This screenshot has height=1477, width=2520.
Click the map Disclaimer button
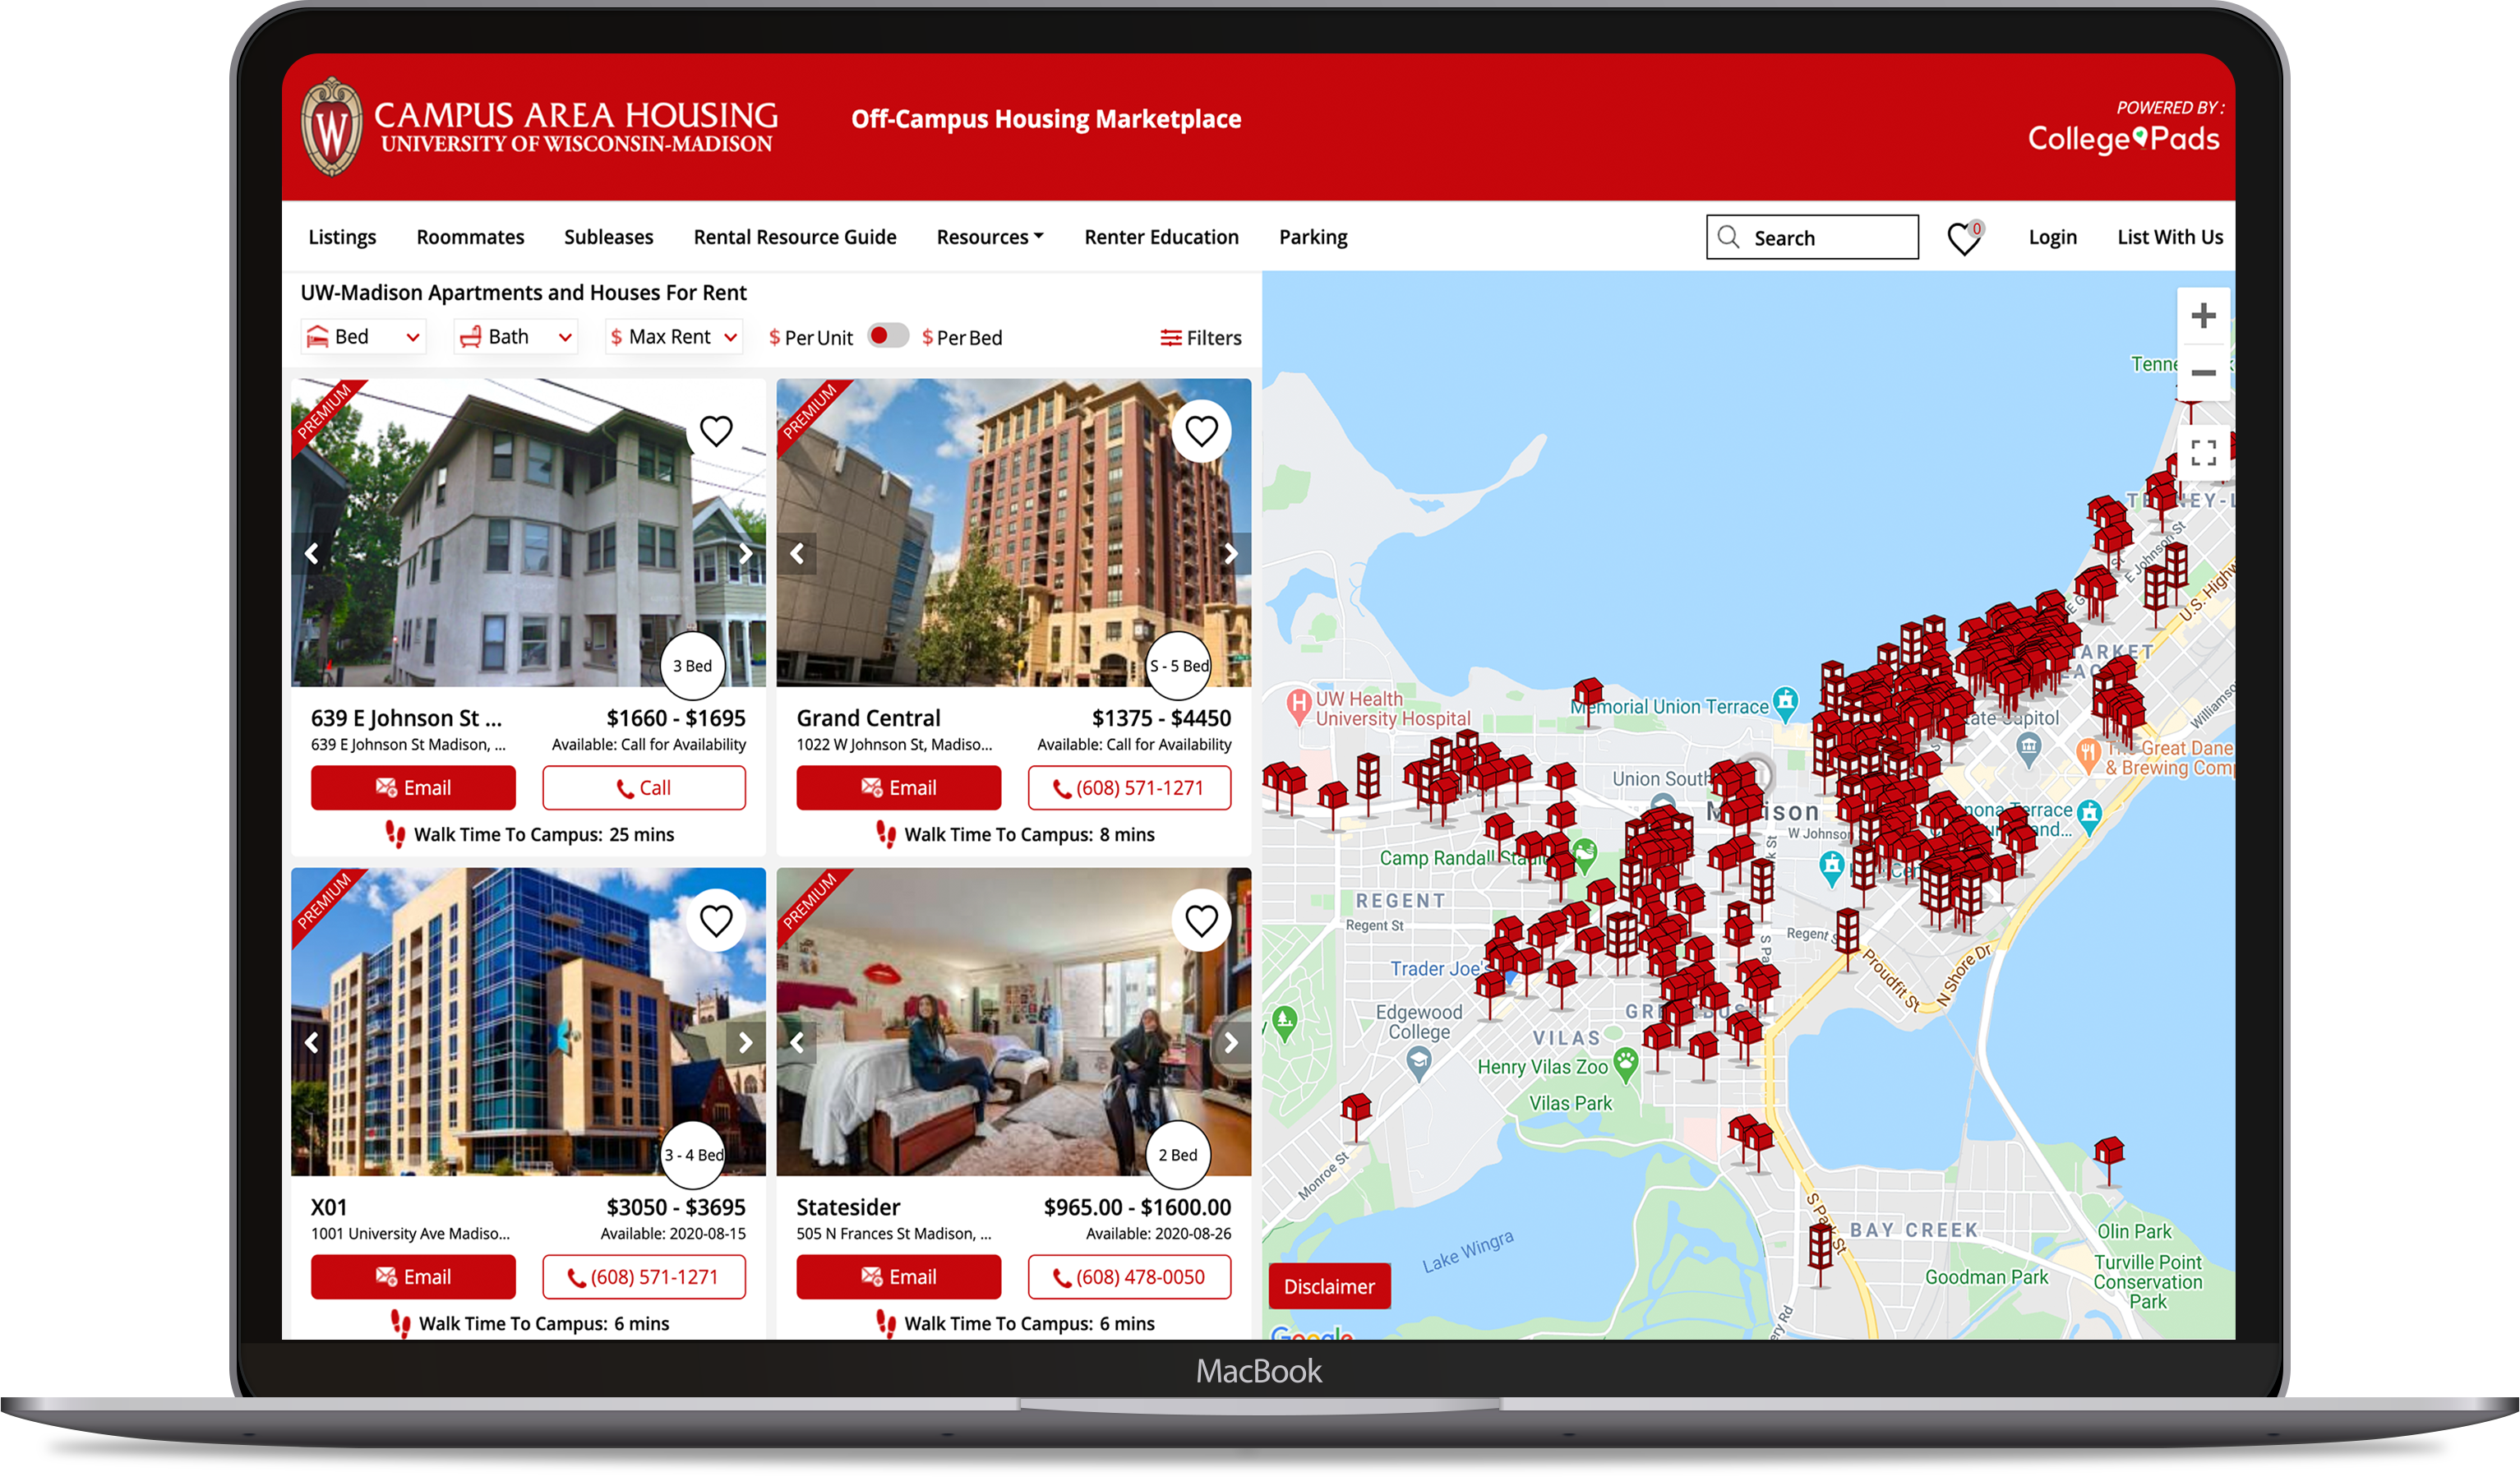(x=1329, y=1286)
